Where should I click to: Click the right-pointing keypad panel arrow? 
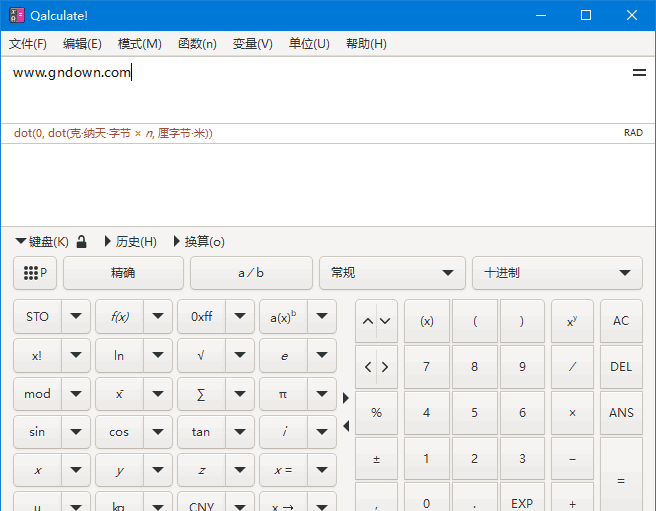click(x=346, y=398)
